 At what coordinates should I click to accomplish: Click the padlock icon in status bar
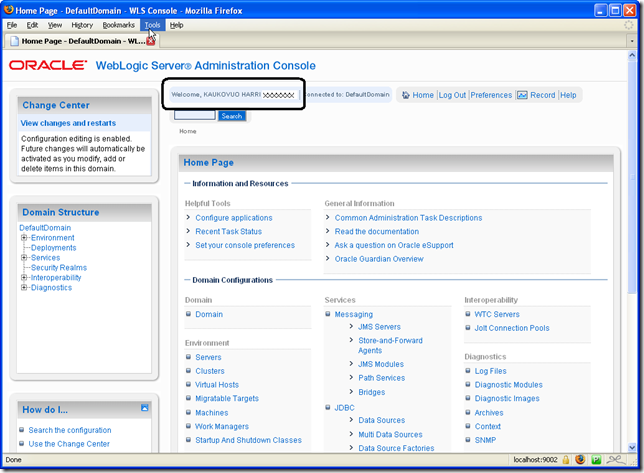coord(566,459)
